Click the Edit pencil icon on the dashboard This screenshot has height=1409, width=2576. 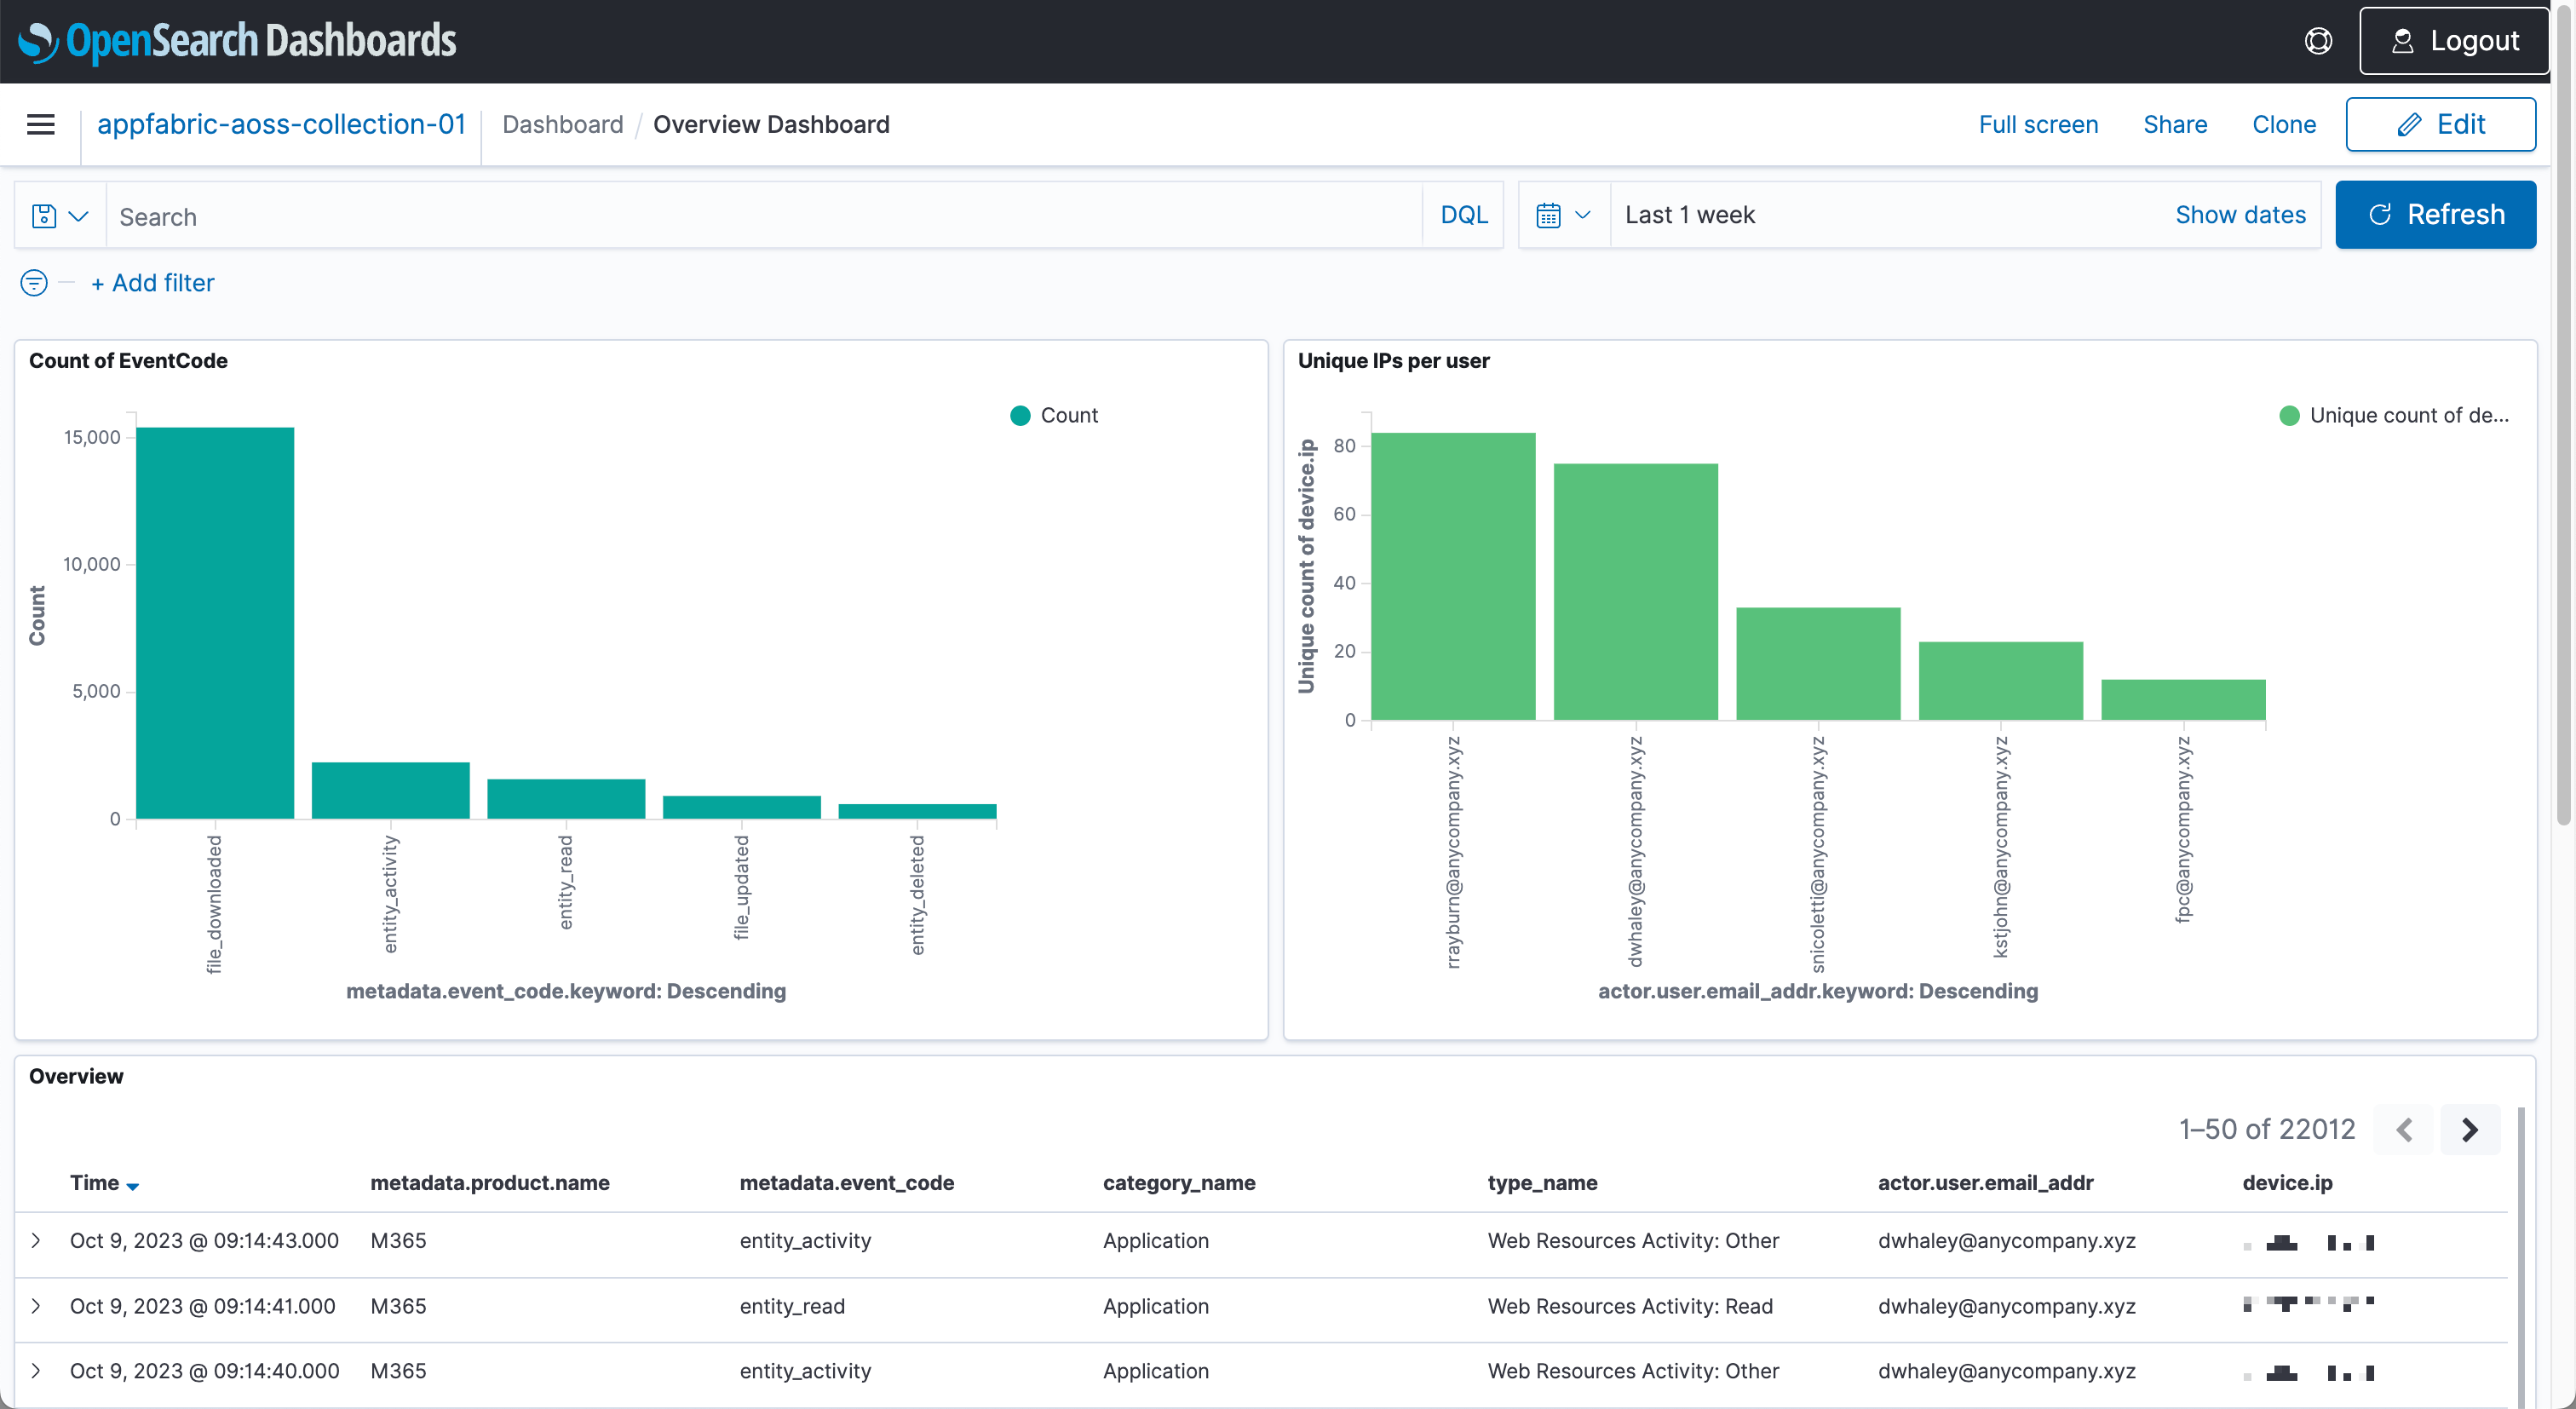pyautogui.click(x=2410, y=124)
